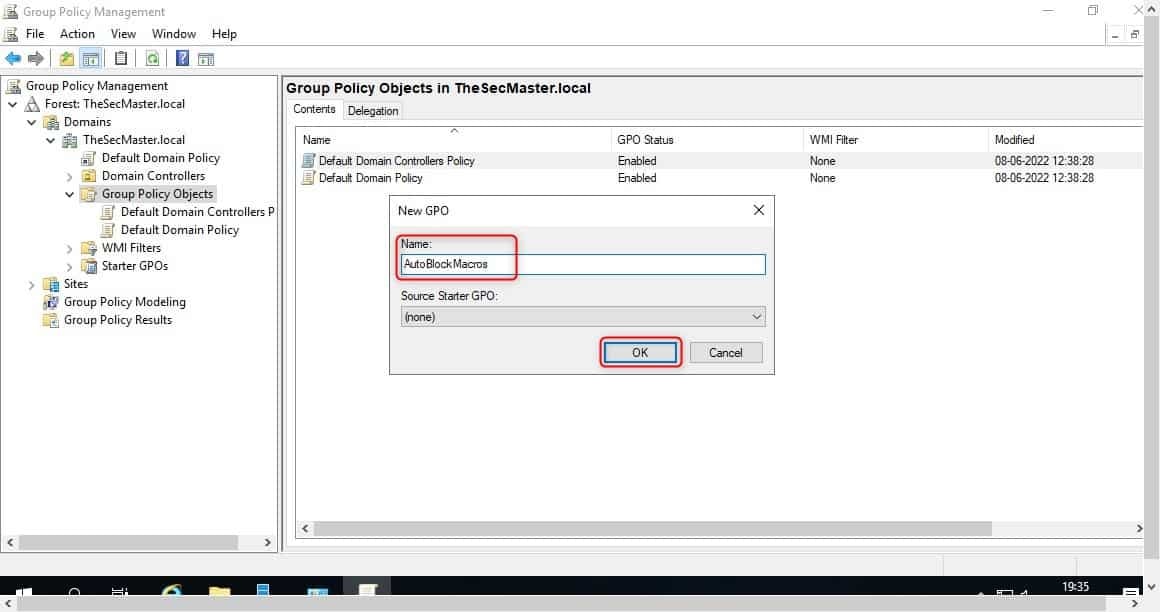Toggle Show/Hide Console Tree toolbar icon

pyautogui.click(x=90, y=58)
